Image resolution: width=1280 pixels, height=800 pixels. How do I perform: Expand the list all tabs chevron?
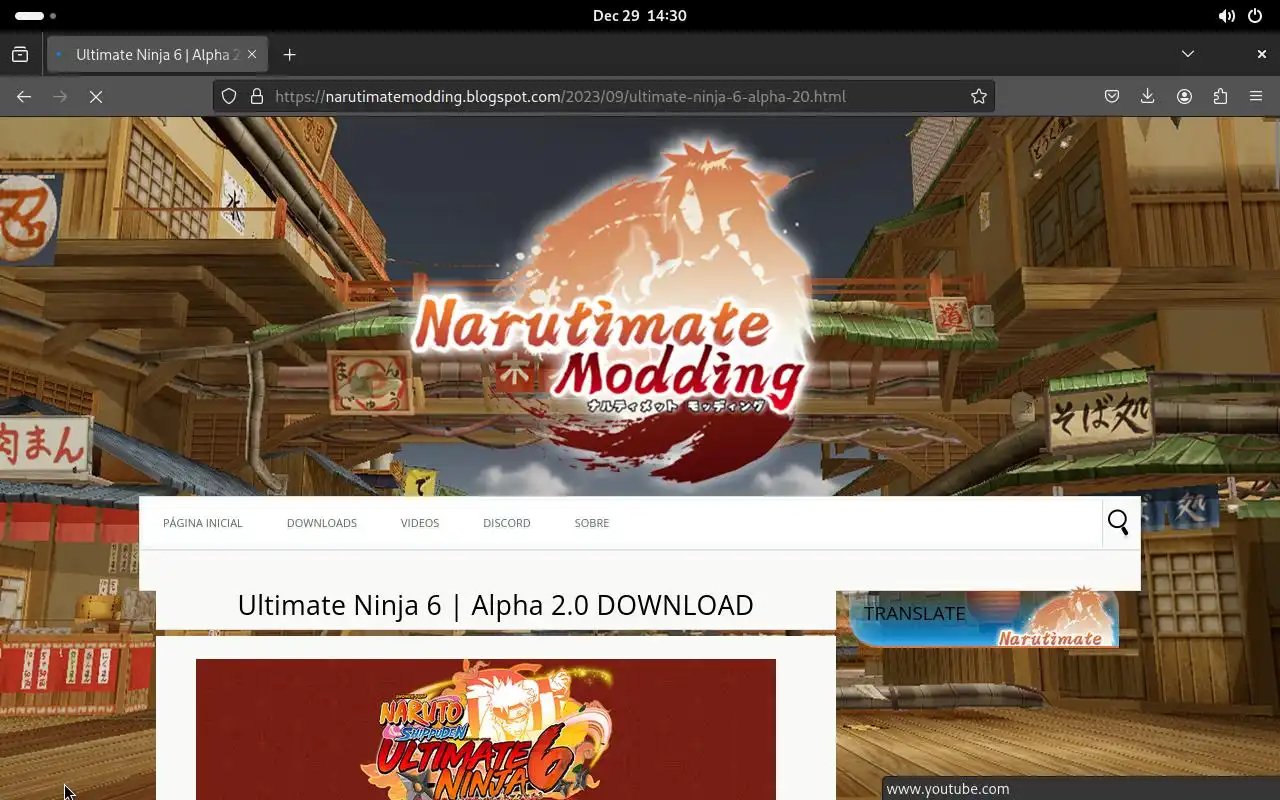pyautogui.click(x=1188, y=54)
